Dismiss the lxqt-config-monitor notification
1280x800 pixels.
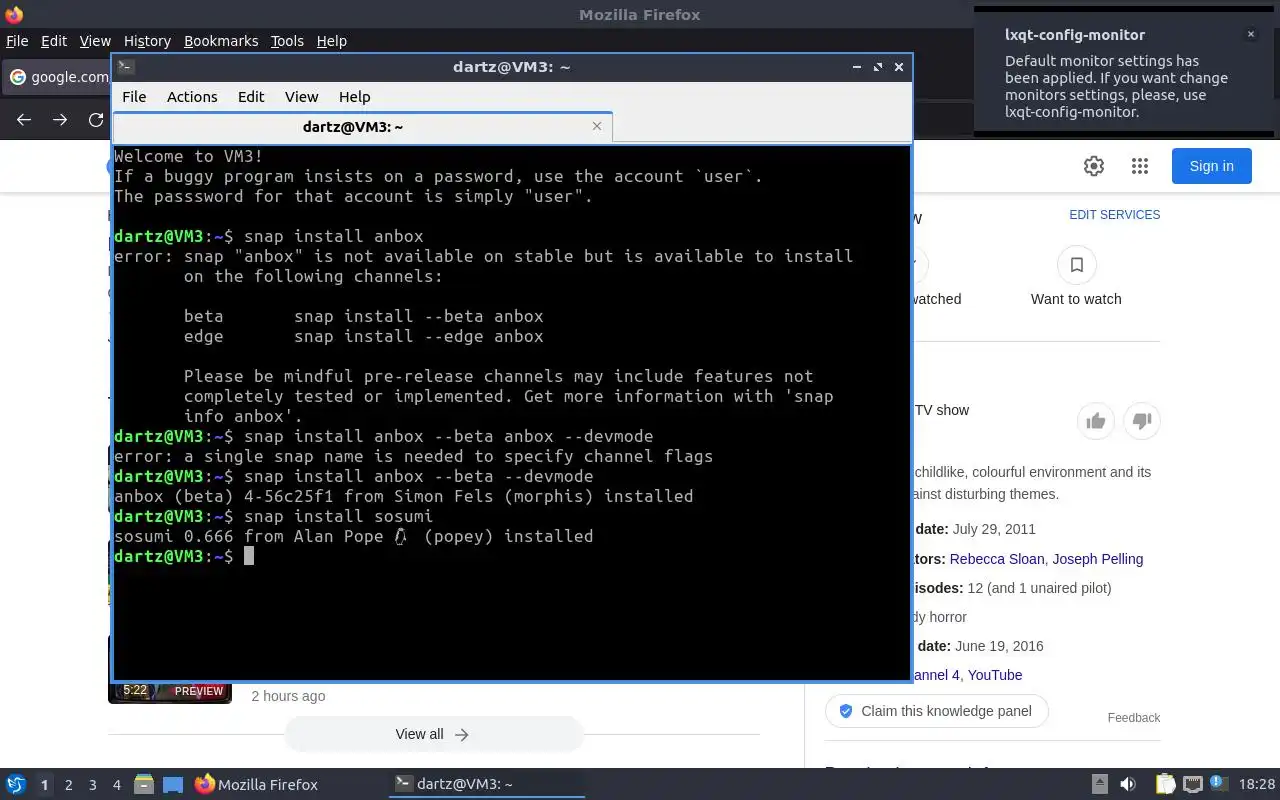tap(1250, 34)
